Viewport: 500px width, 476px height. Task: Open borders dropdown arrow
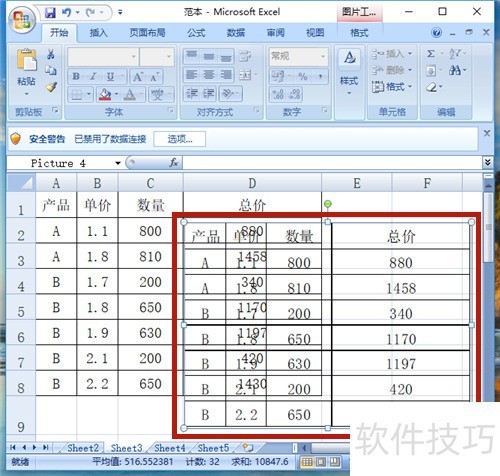(x=89, y=94)
